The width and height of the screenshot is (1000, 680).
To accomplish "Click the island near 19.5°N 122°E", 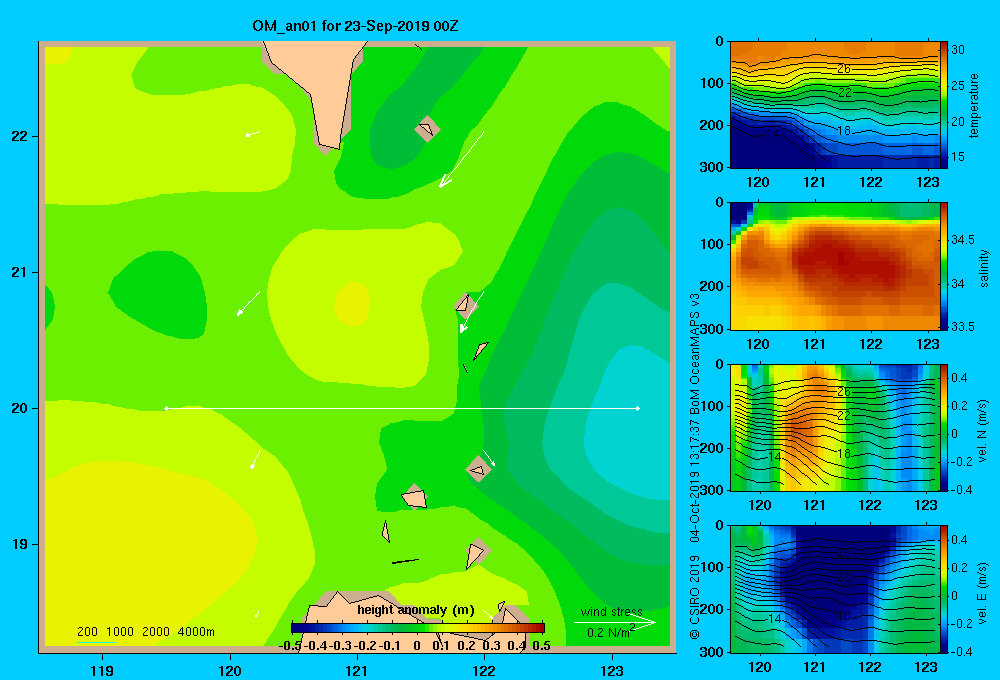I will pos(478,469).
